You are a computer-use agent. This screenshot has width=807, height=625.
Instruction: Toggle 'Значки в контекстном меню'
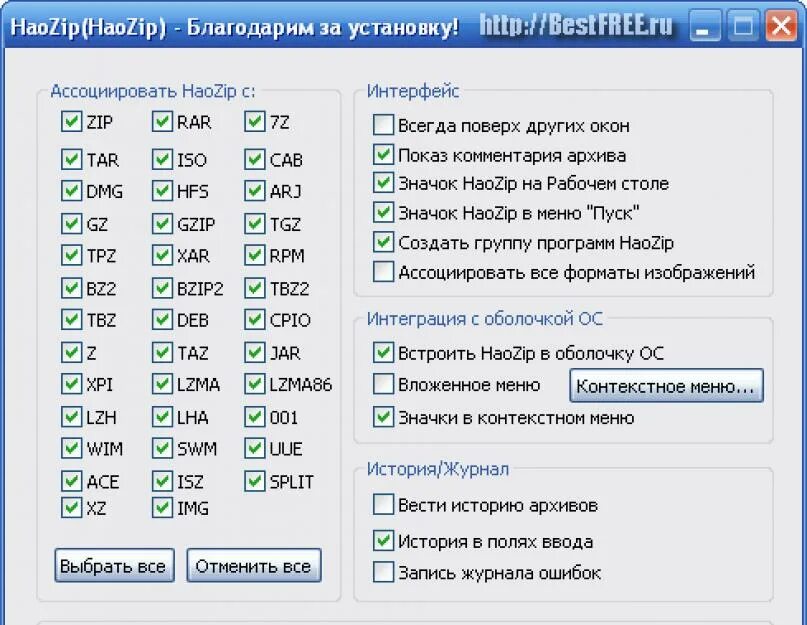[383, 417]
